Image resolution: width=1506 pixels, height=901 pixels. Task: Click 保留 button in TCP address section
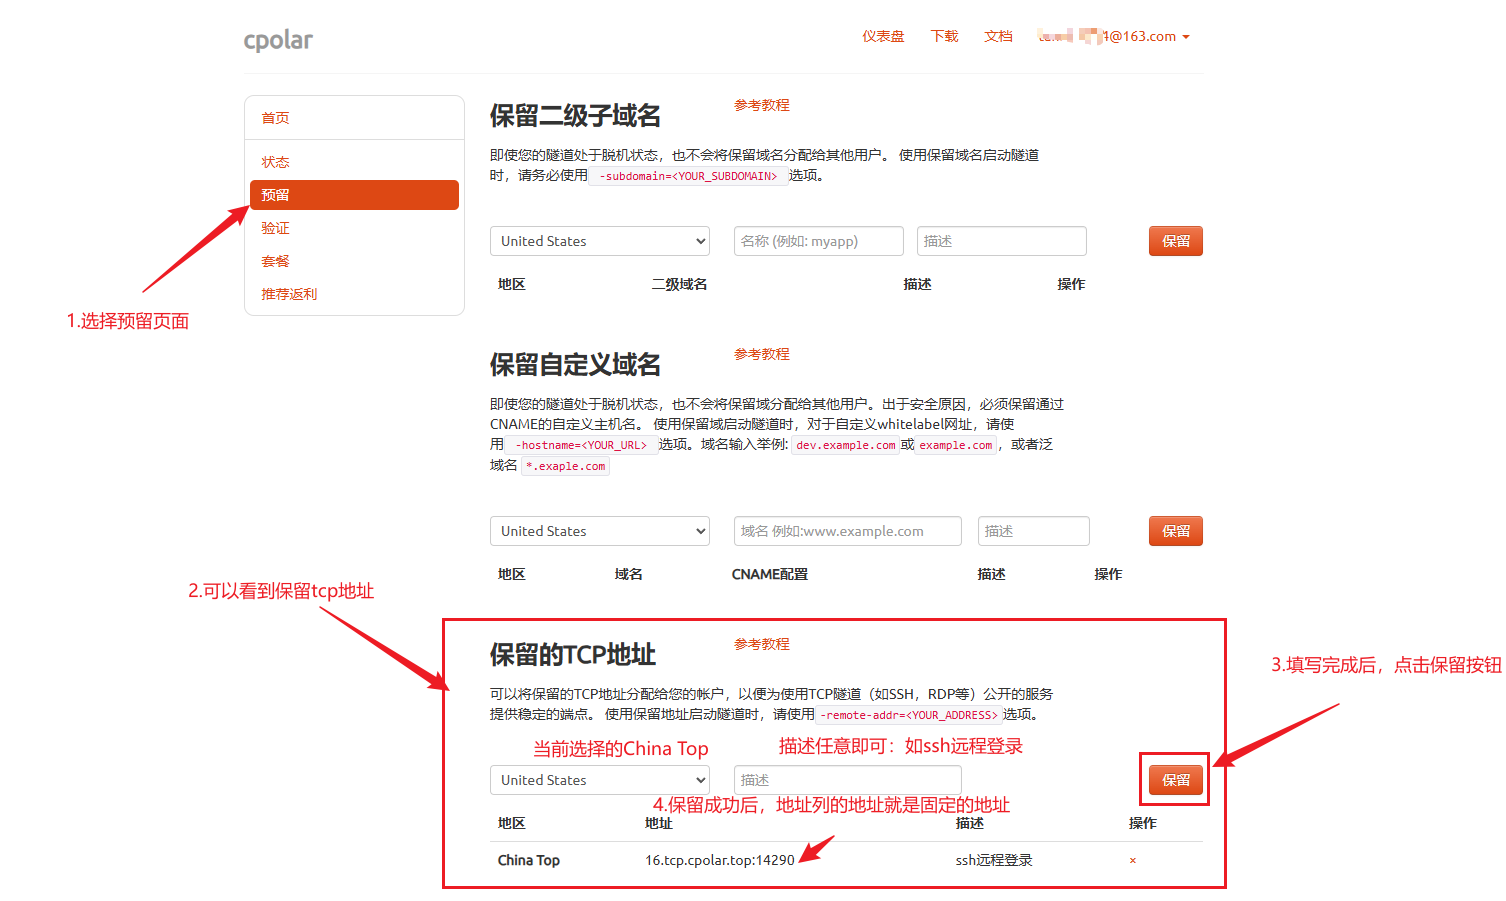pos(1175,779)
